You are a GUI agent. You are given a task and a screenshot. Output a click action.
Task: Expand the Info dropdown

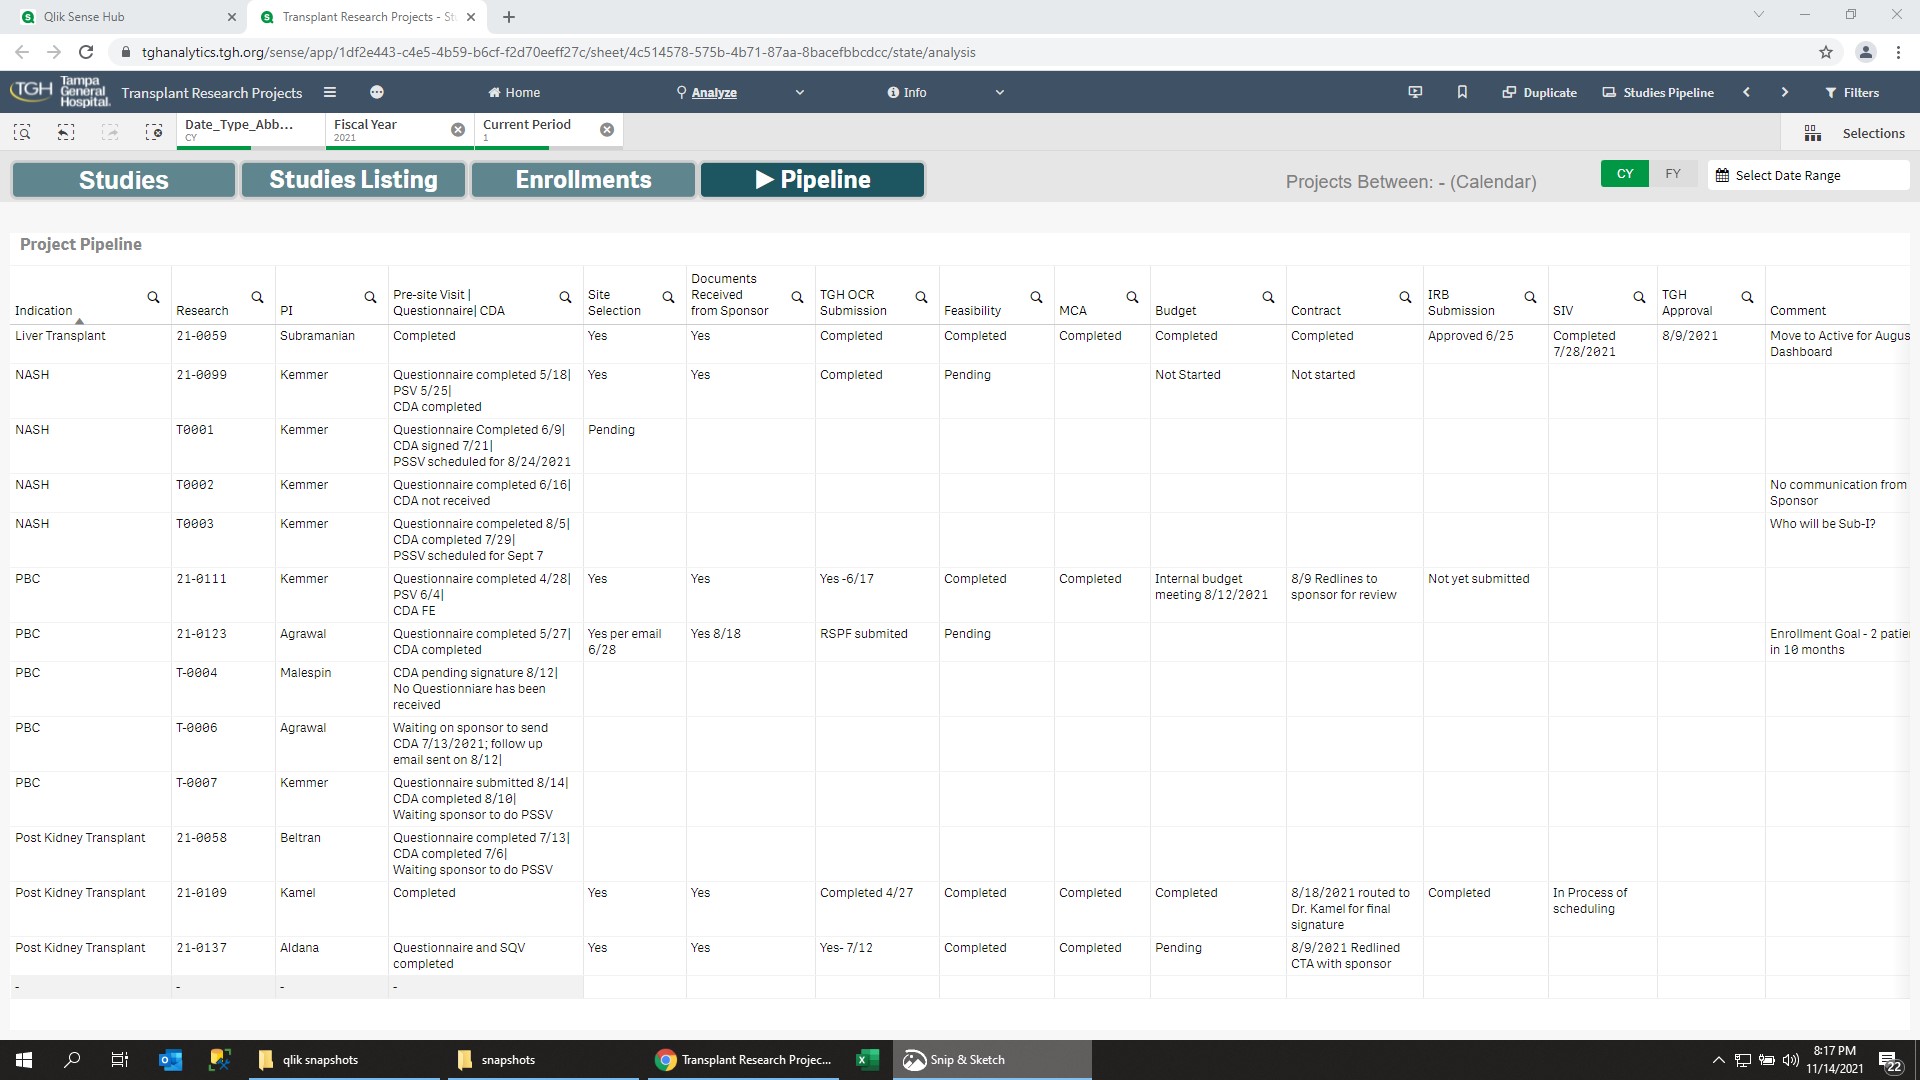tap(1000, 91)
